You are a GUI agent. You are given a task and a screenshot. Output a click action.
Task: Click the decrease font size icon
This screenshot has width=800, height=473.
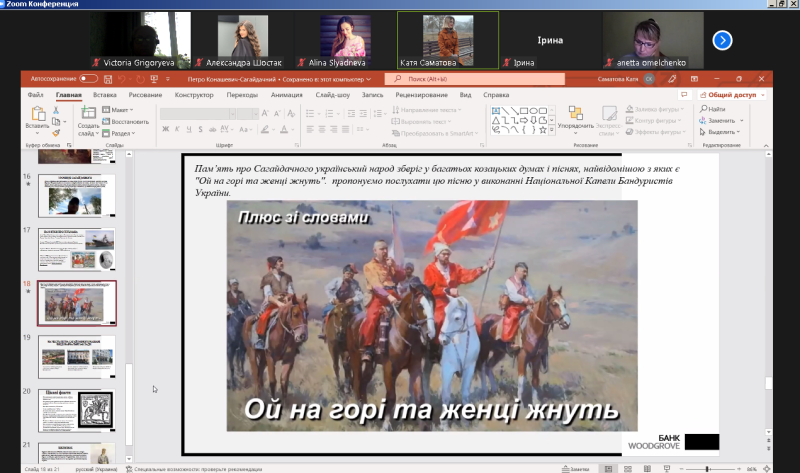tap(277, 113)
